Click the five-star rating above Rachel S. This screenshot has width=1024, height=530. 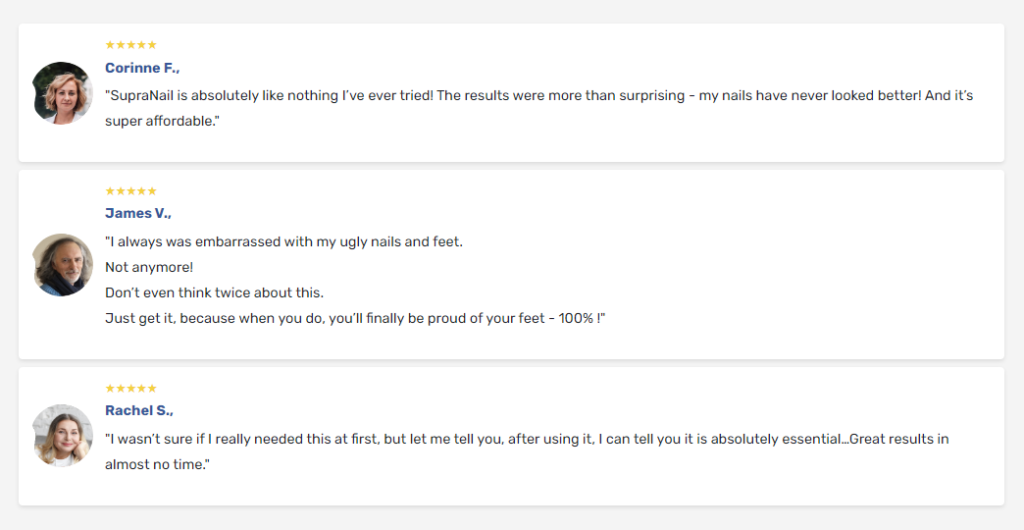point(131,388)
